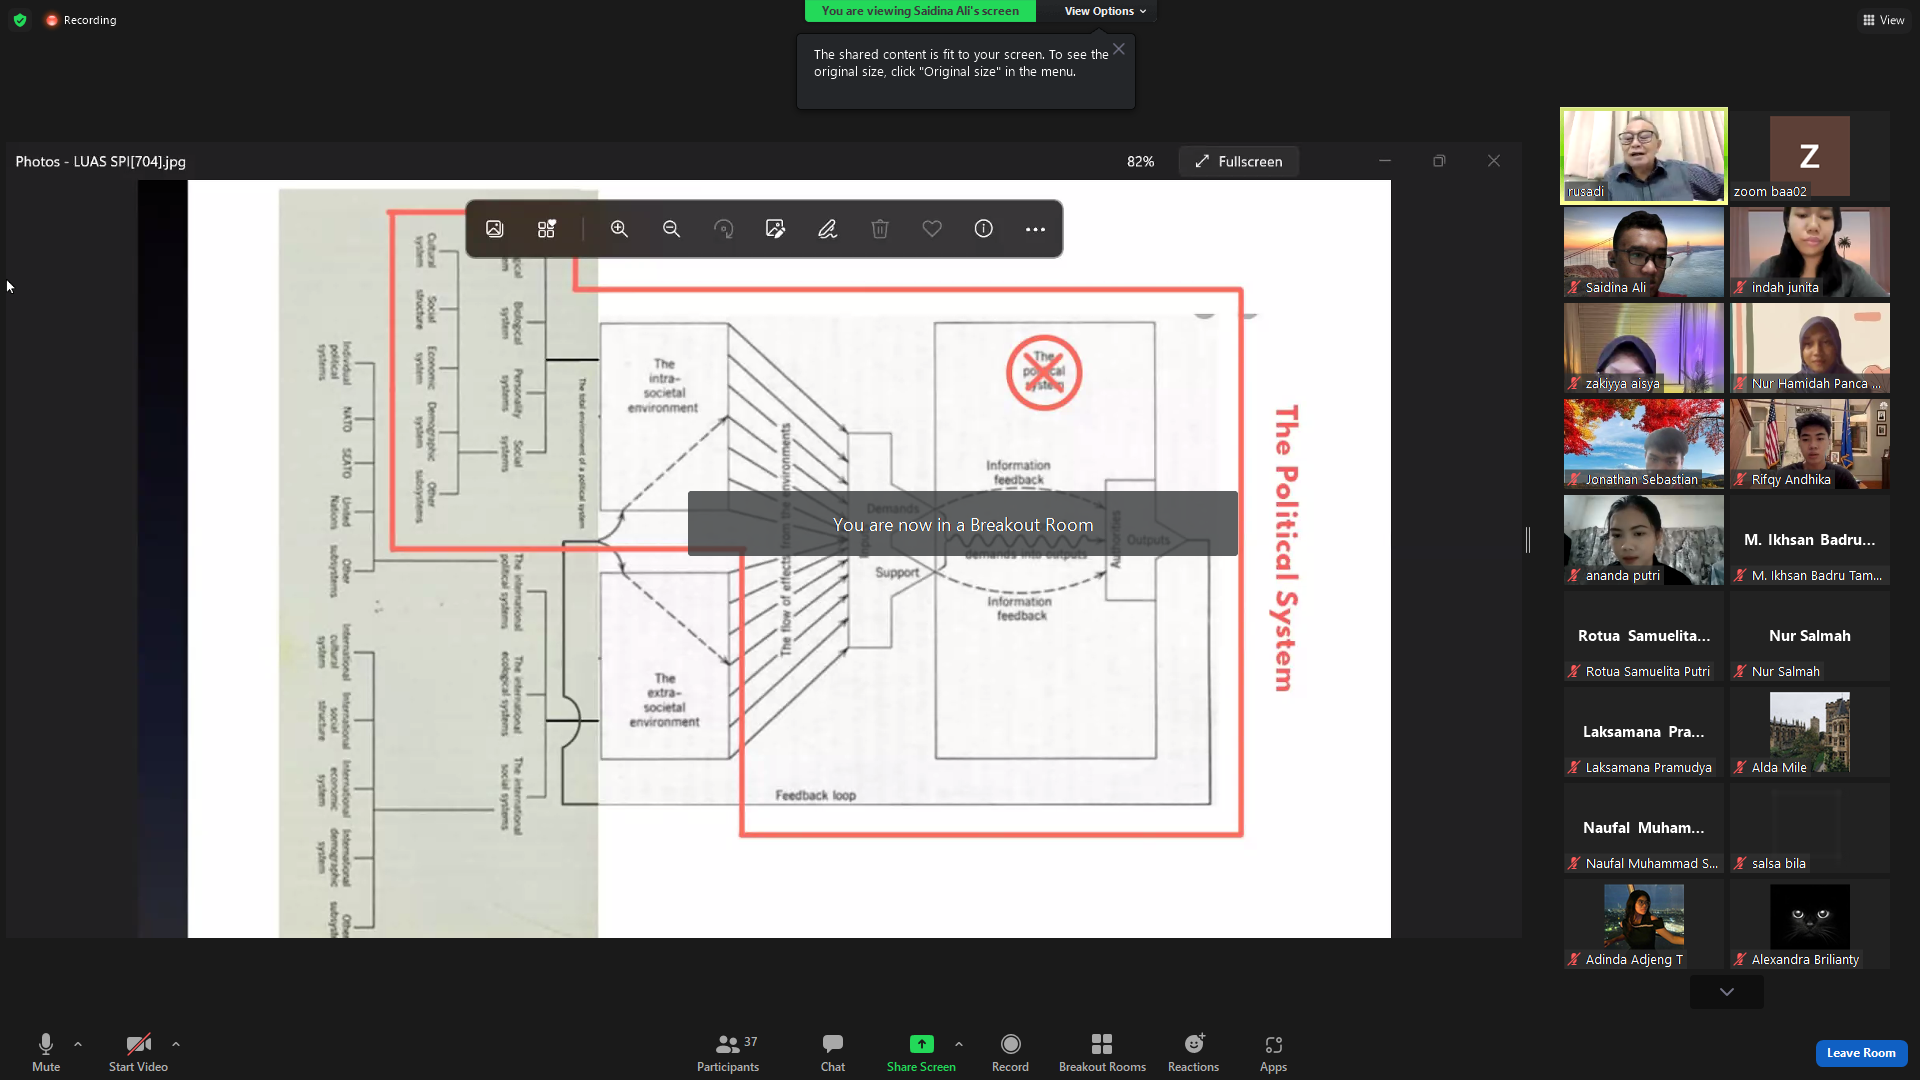Open the Participants panel
The width and height of the screenshot is (1920, 1080).
[x=728, y=1052]
